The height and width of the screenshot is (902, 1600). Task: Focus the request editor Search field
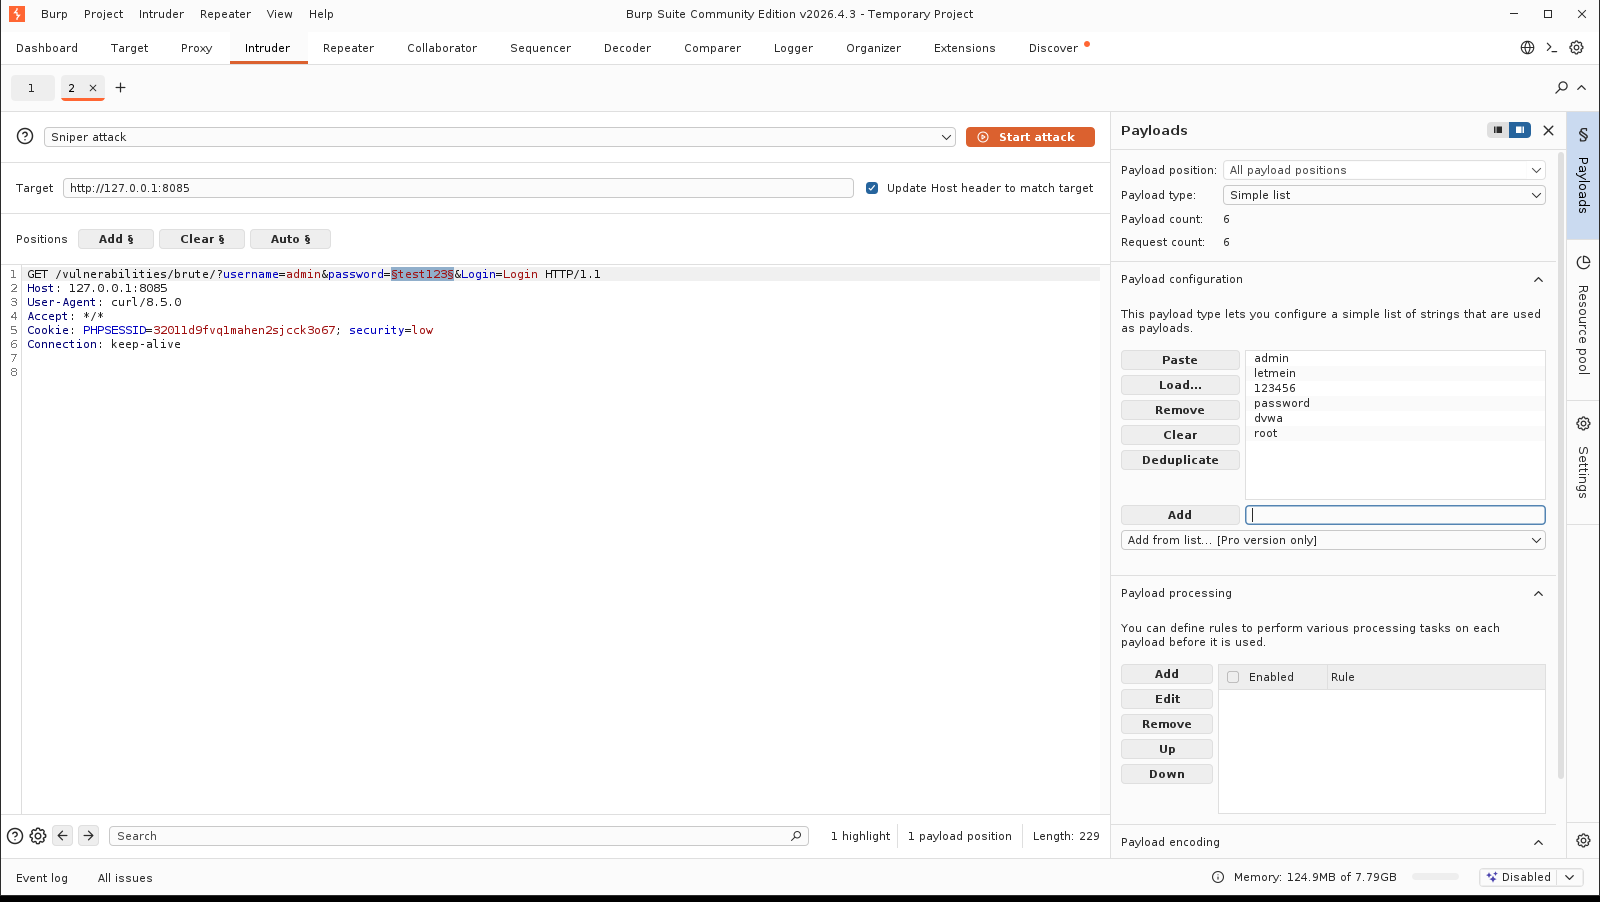pyautogui.click(x=458, y=836)
